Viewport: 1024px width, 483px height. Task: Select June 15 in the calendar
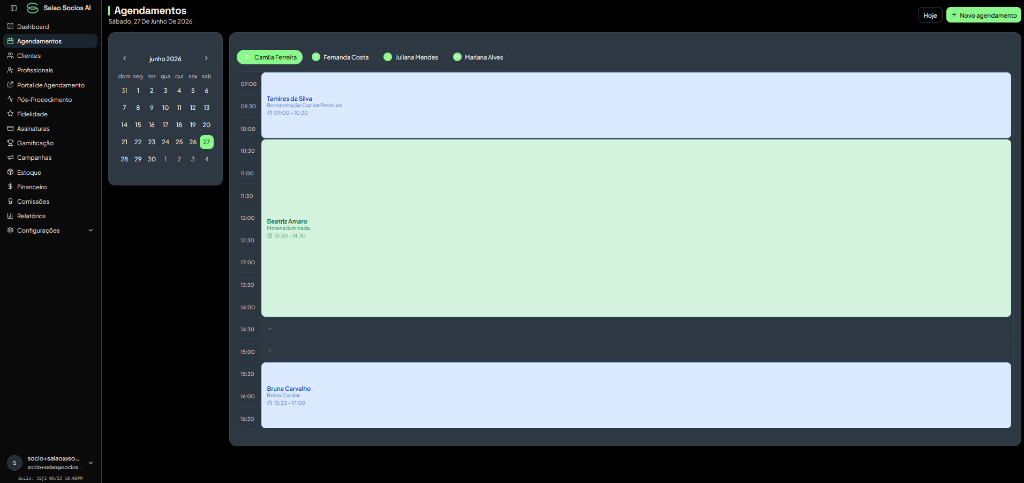click(x=138, y=125)
